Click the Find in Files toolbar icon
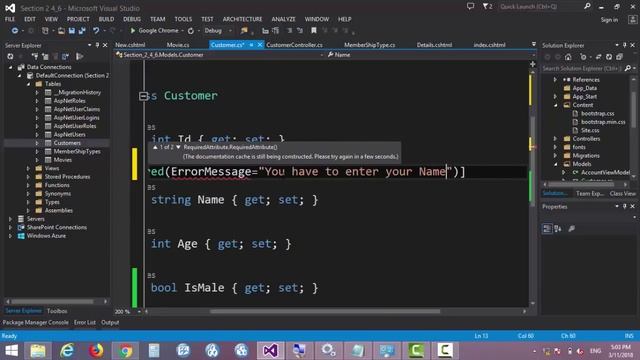Screen dimensions: 640x360 244,31
